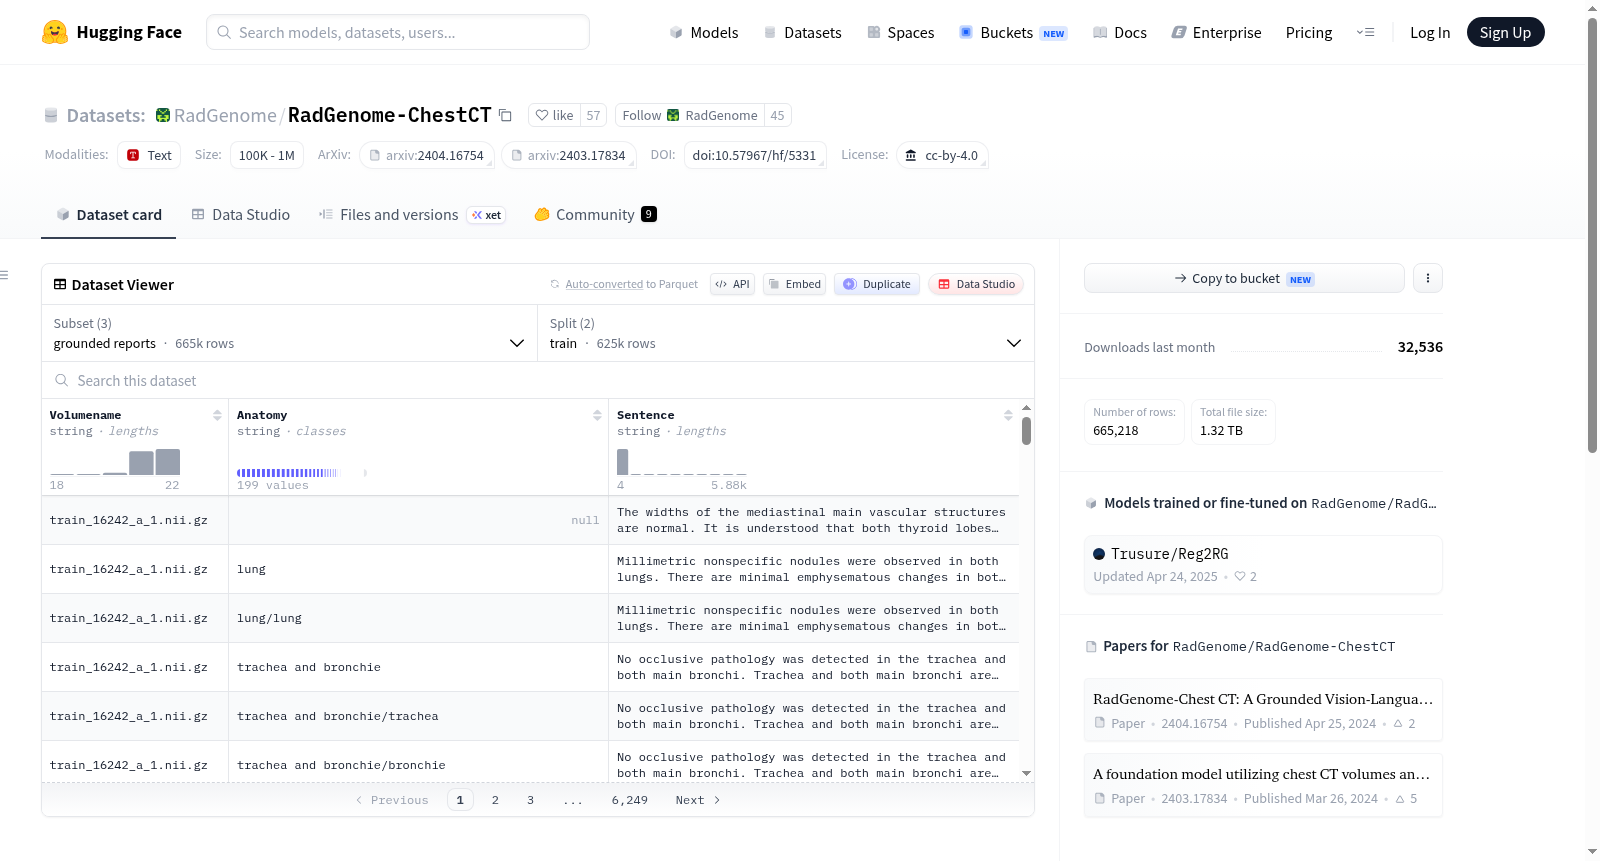1600x861 pixels.
Task: Click the Volumename length histogram
Action: tap(115, 462)
